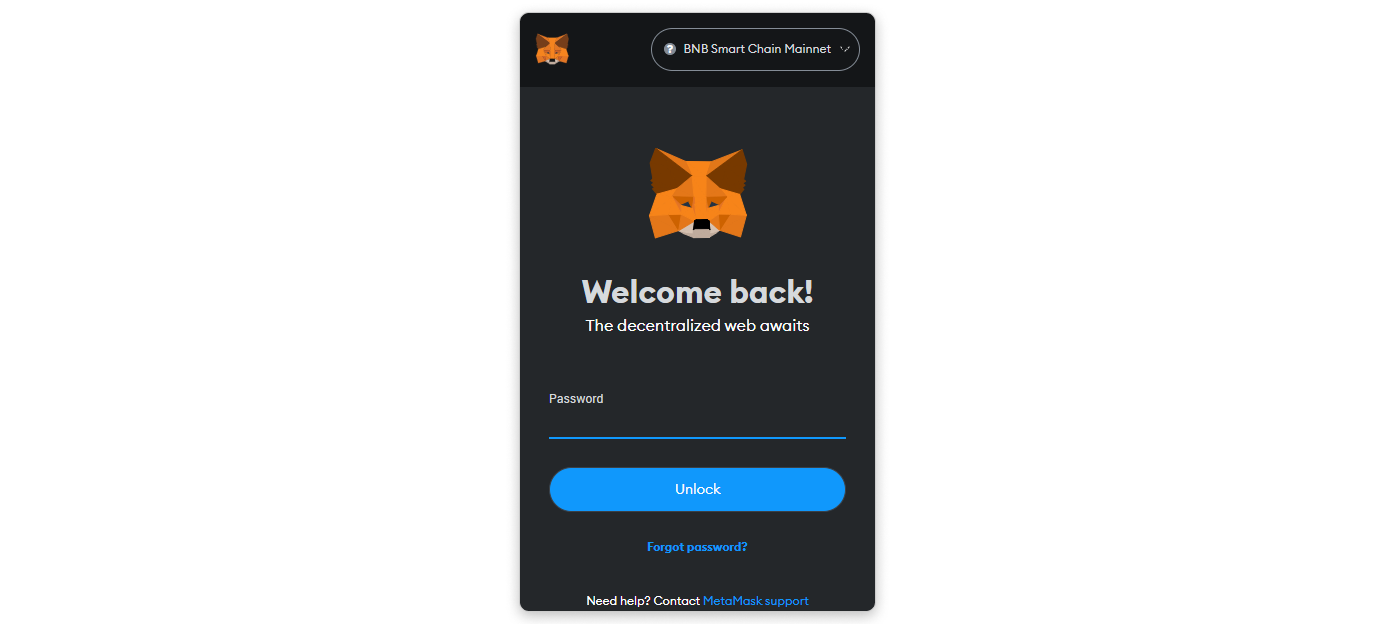Click the question mark network icon

pos(670,49)
